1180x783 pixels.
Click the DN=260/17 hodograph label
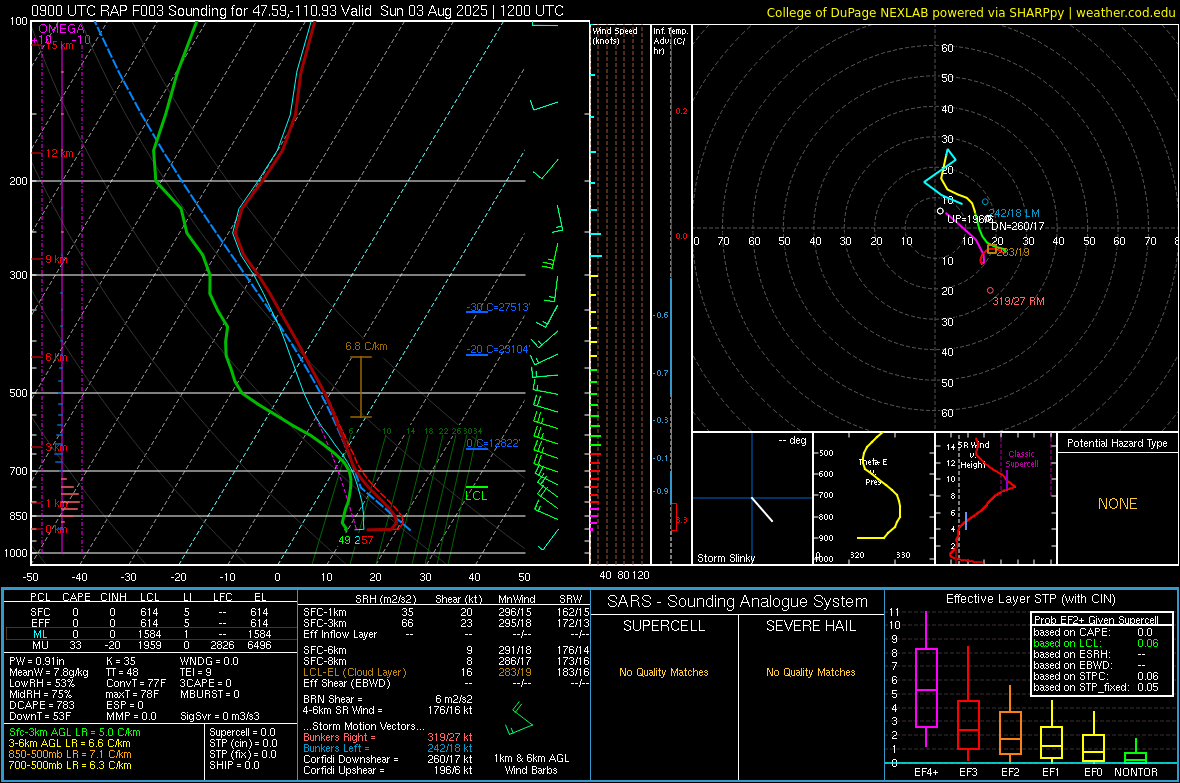tap(1017, 226)
